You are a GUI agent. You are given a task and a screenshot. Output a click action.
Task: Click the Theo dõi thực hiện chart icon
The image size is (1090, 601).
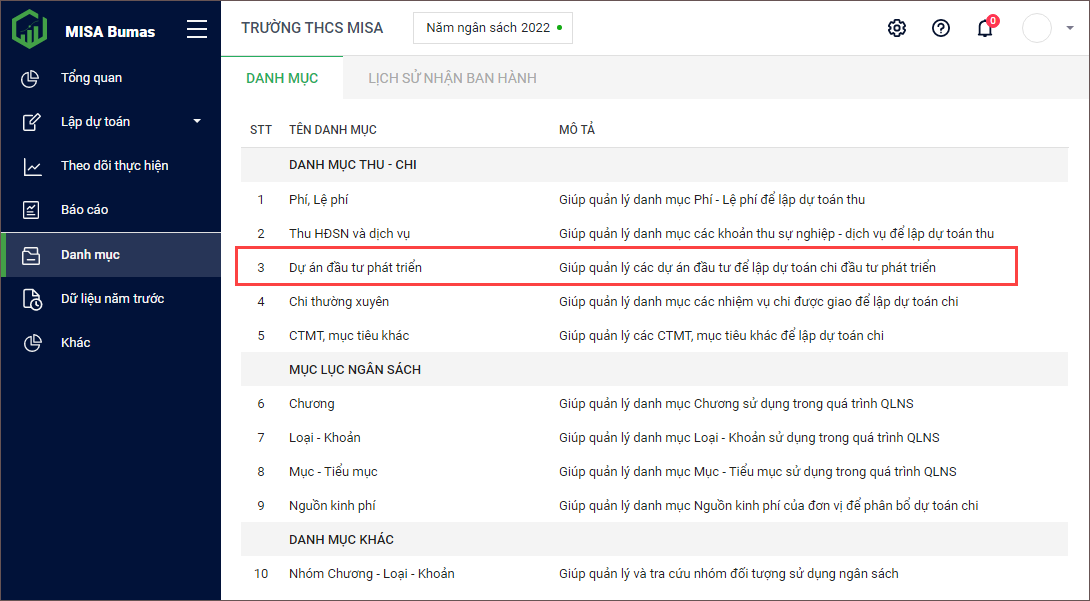(x=31, y=166)
